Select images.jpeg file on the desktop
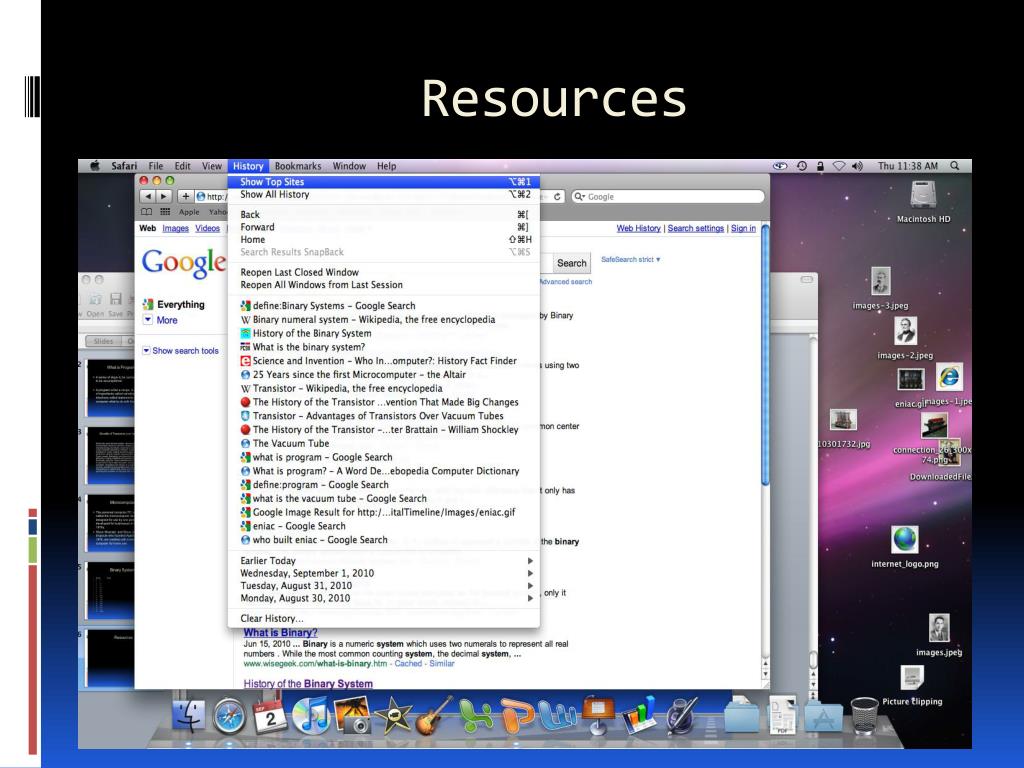The image size is (1024, 768). [x=939, y=635]
